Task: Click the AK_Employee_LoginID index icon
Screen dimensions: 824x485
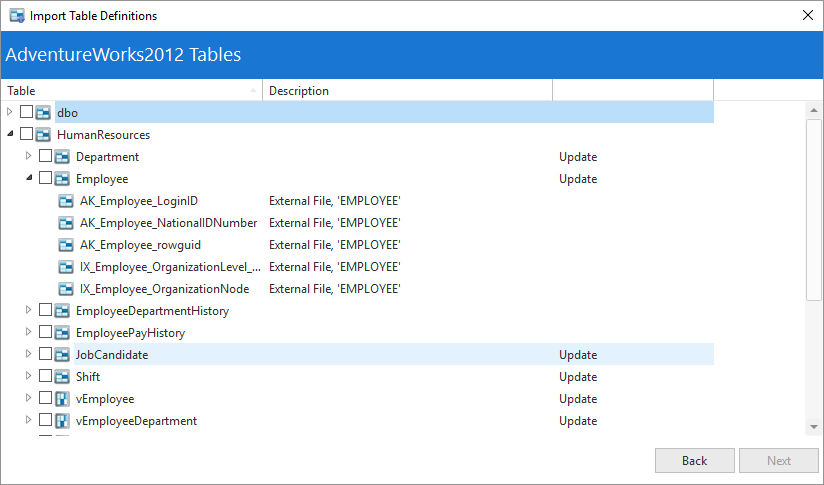Action: [x=66, y=201]
